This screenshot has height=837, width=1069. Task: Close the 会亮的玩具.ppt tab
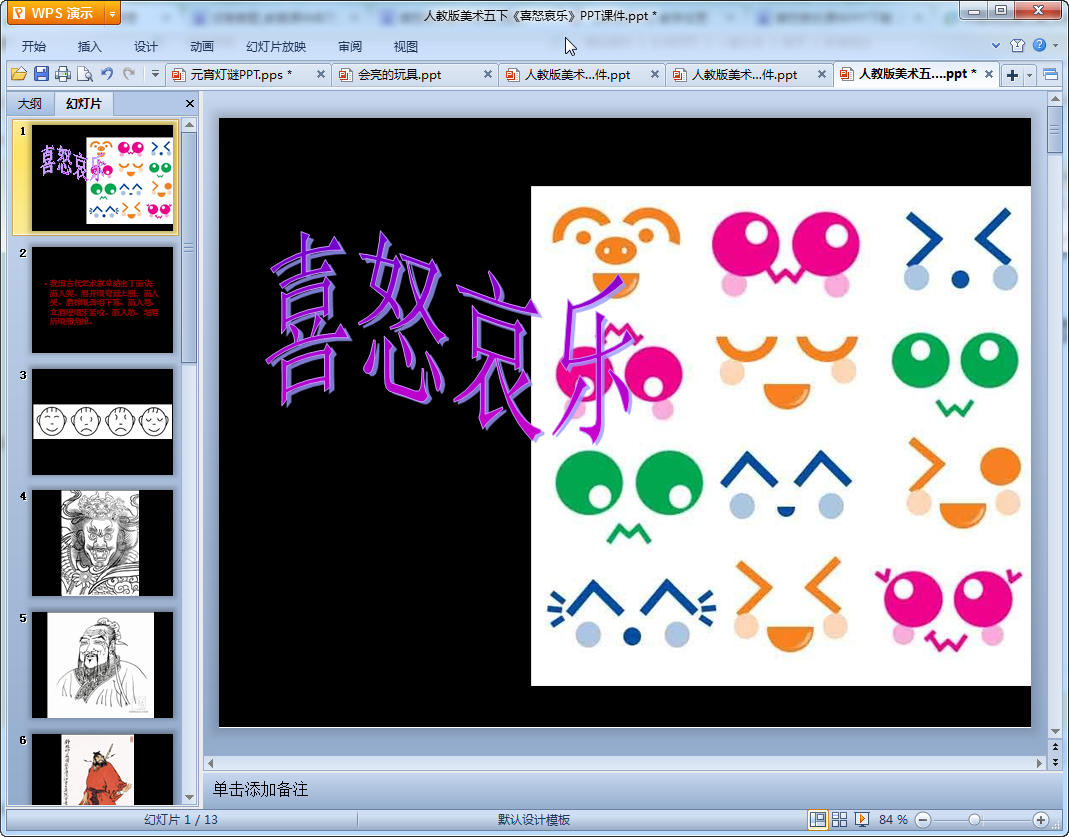(487, 74)
